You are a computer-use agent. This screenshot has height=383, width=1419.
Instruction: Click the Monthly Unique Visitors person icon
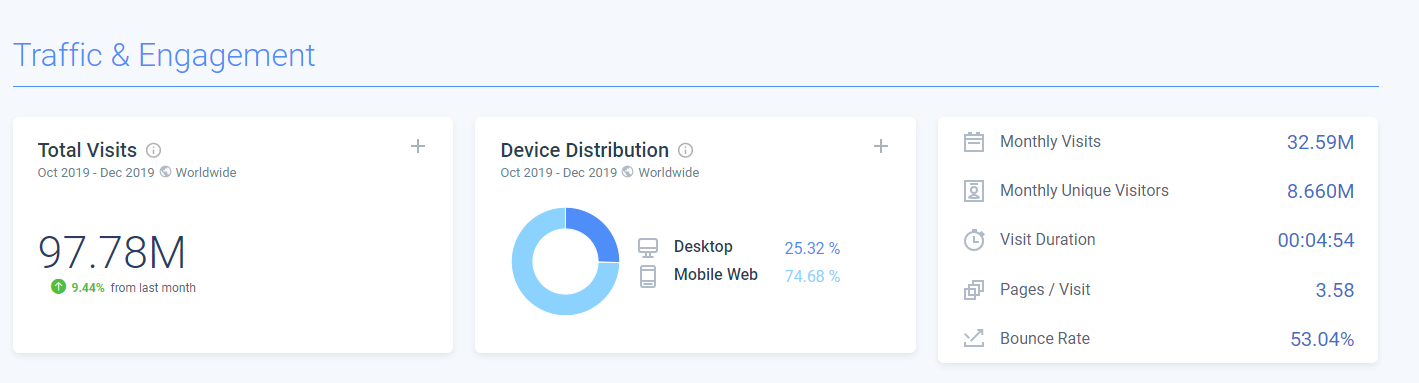[974, 191]
